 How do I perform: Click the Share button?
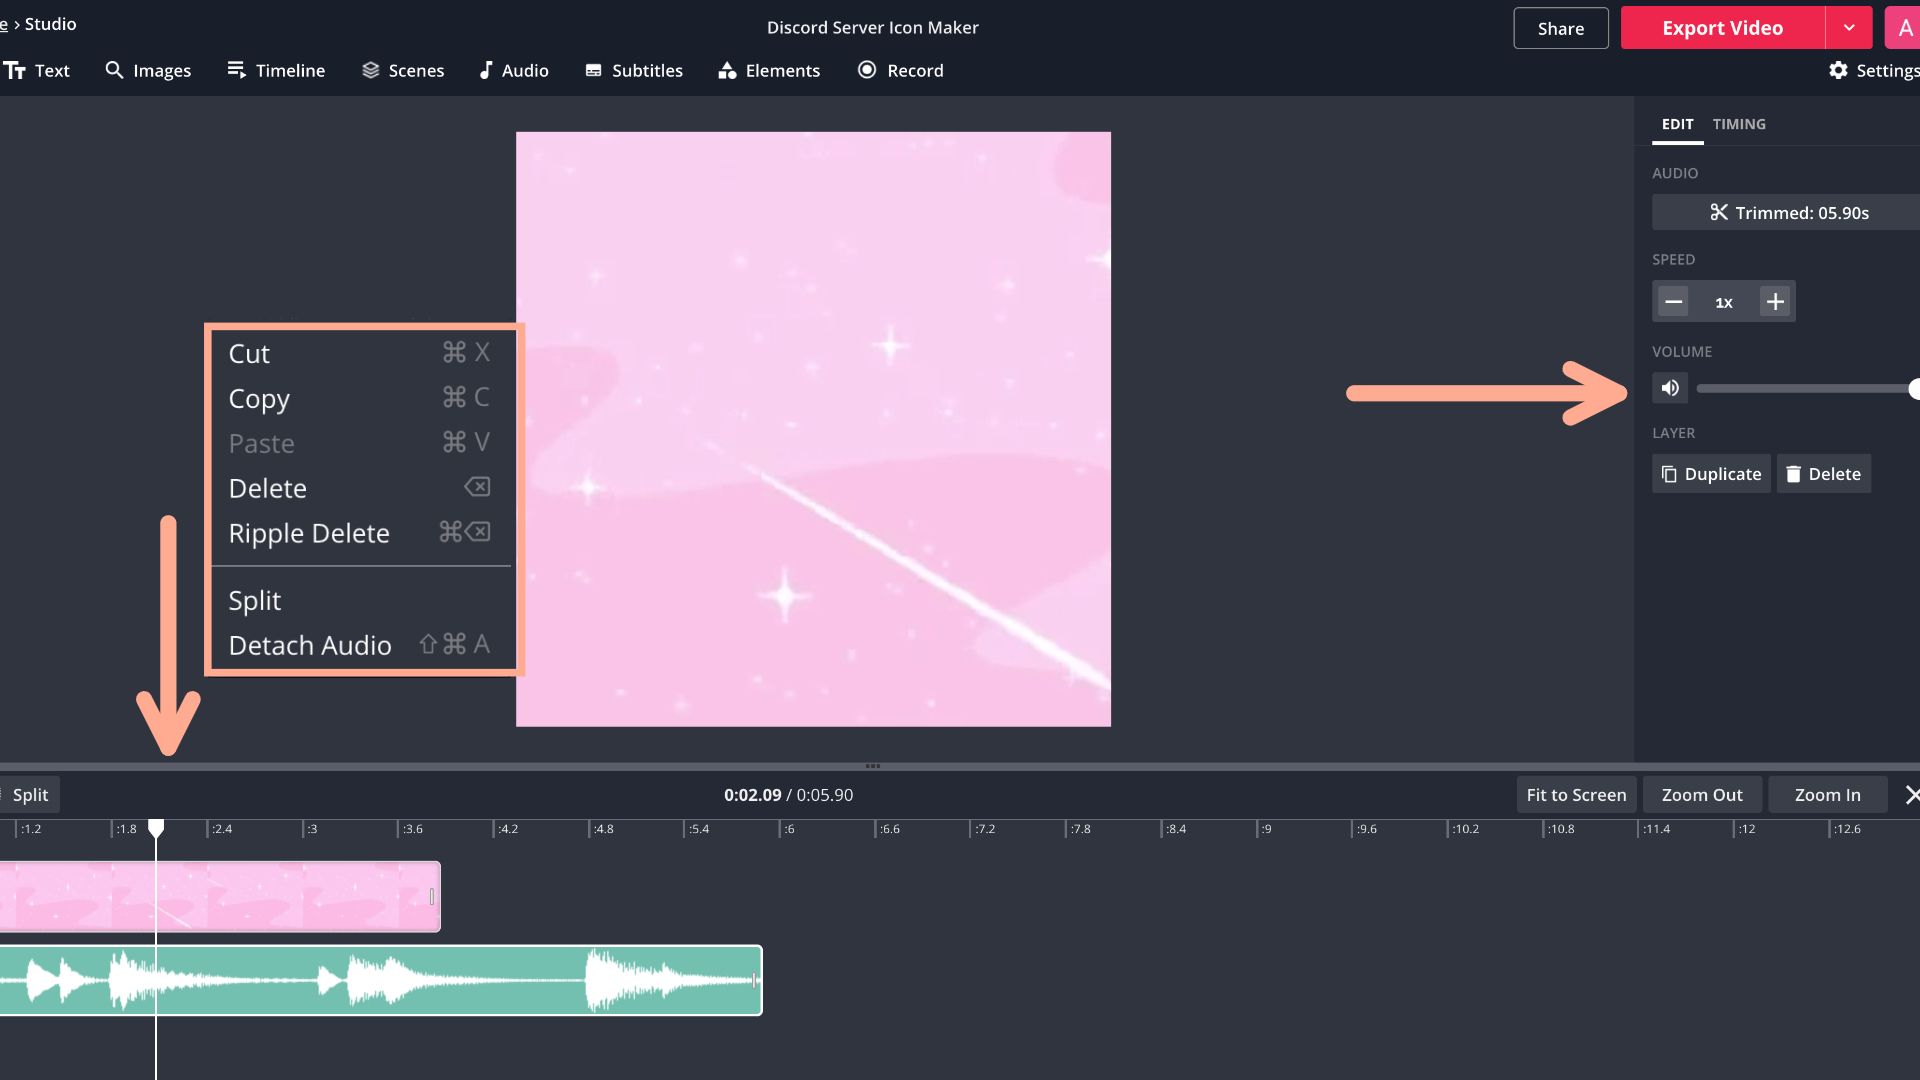[x=1560, y=28]
